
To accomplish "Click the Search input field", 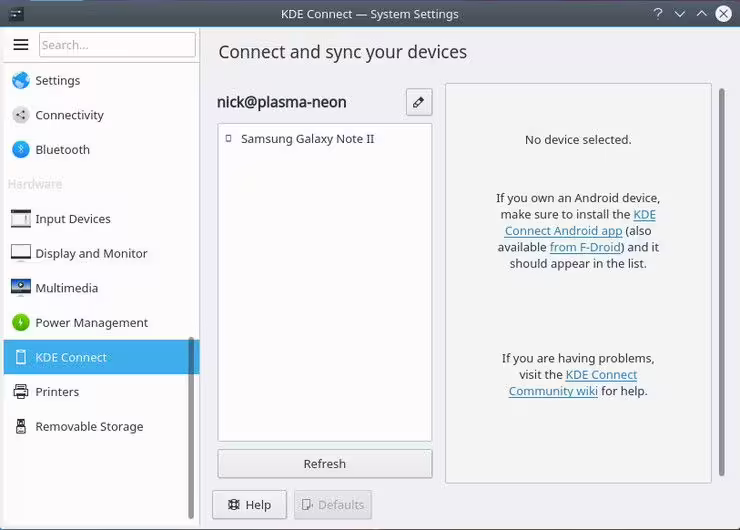I will [117, 45].
